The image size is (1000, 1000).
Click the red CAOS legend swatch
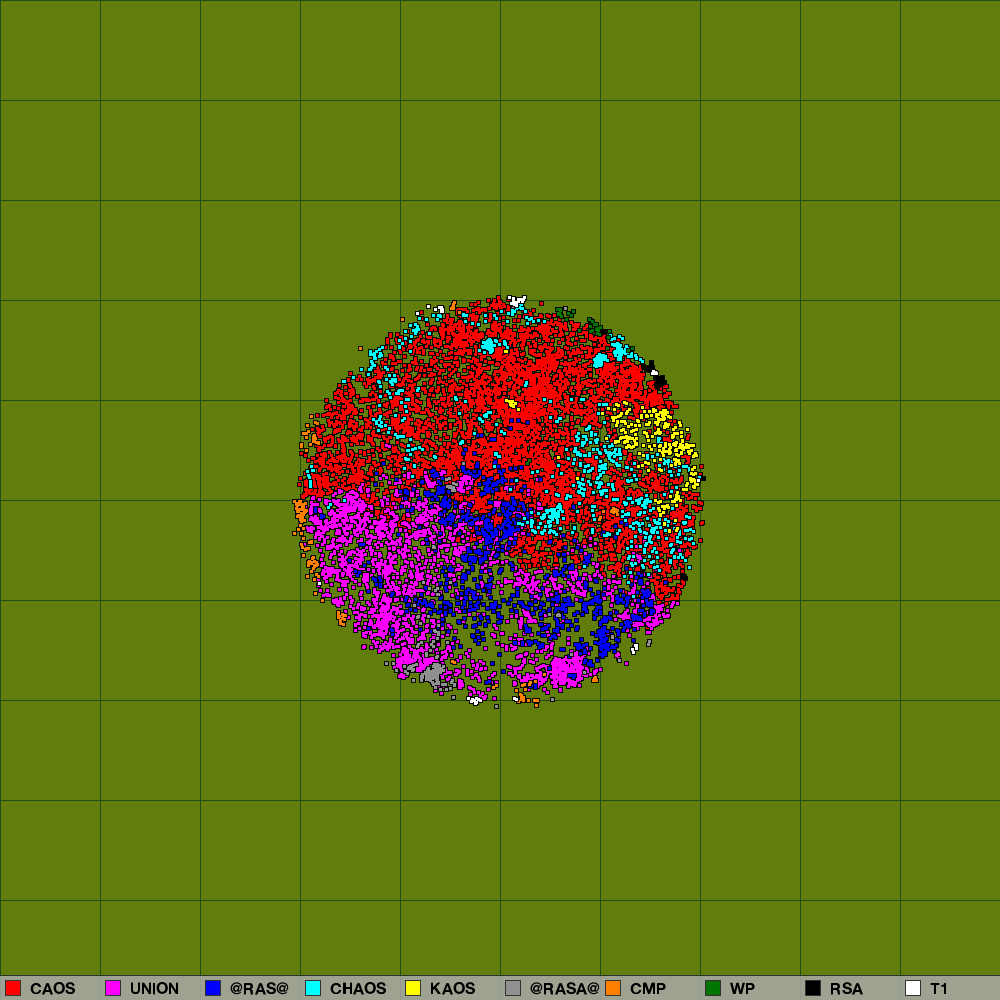click(x=13, y=988)
